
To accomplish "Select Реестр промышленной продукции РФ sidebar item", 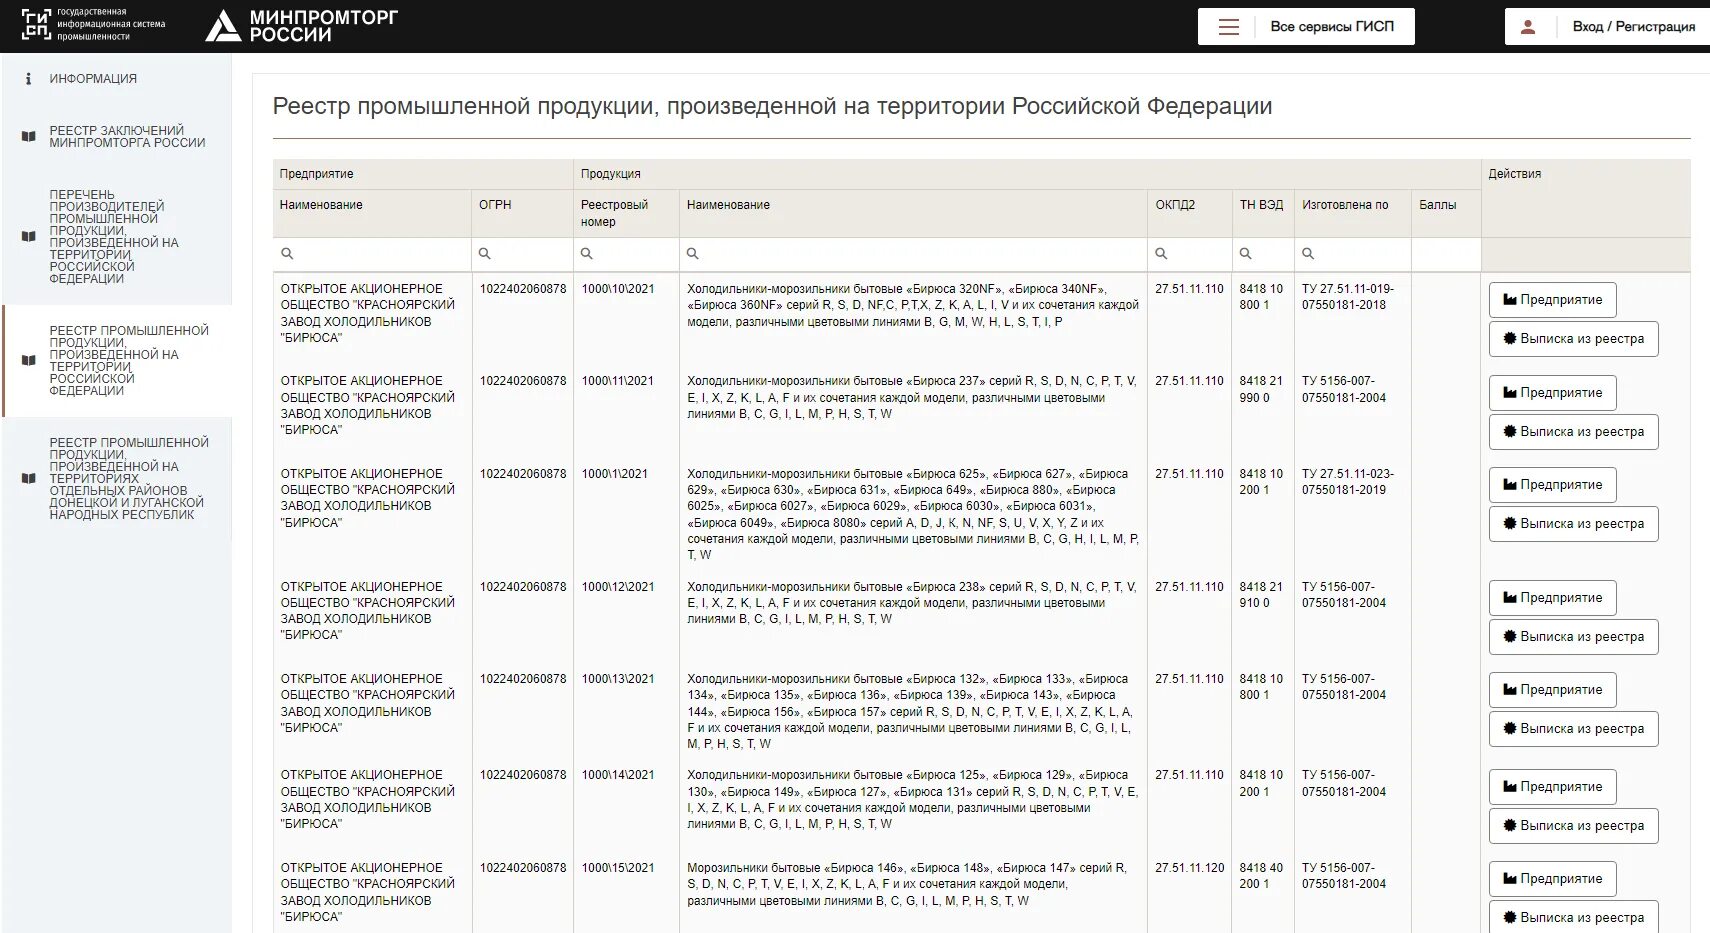I will (116, 361).
